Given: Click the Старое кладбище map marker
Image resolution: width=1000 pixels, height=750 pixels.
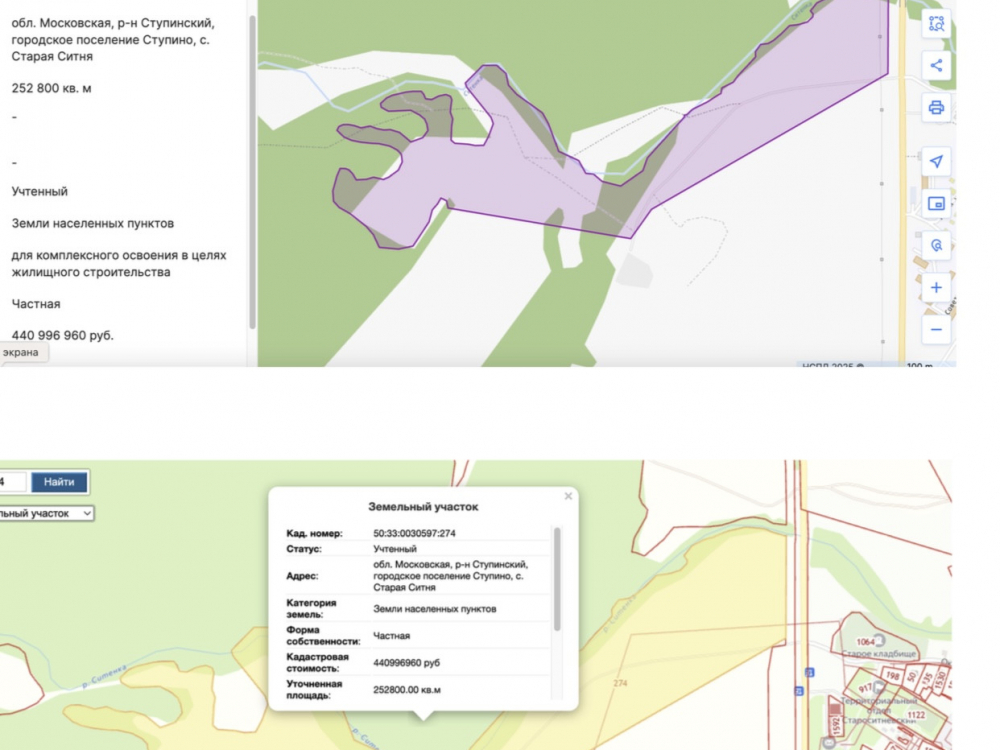Looking at the screenshot, I should [x=866, y=642].
